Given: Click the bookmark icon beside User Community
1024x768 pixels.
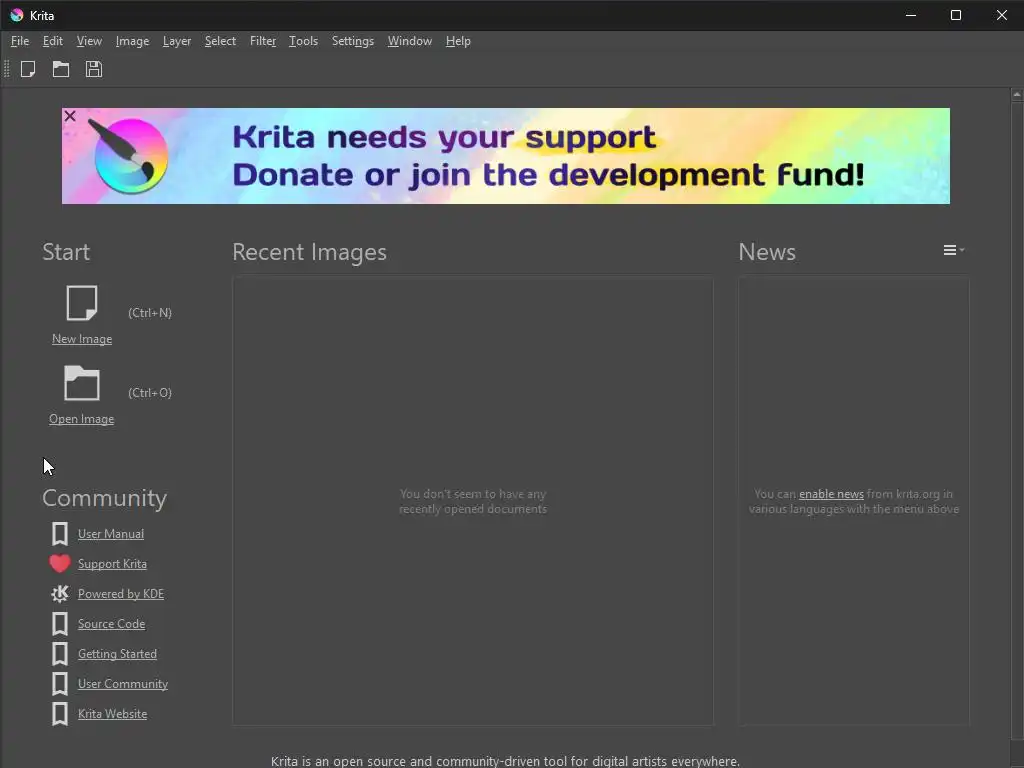Looking at the screenshot, I should 59,684.
